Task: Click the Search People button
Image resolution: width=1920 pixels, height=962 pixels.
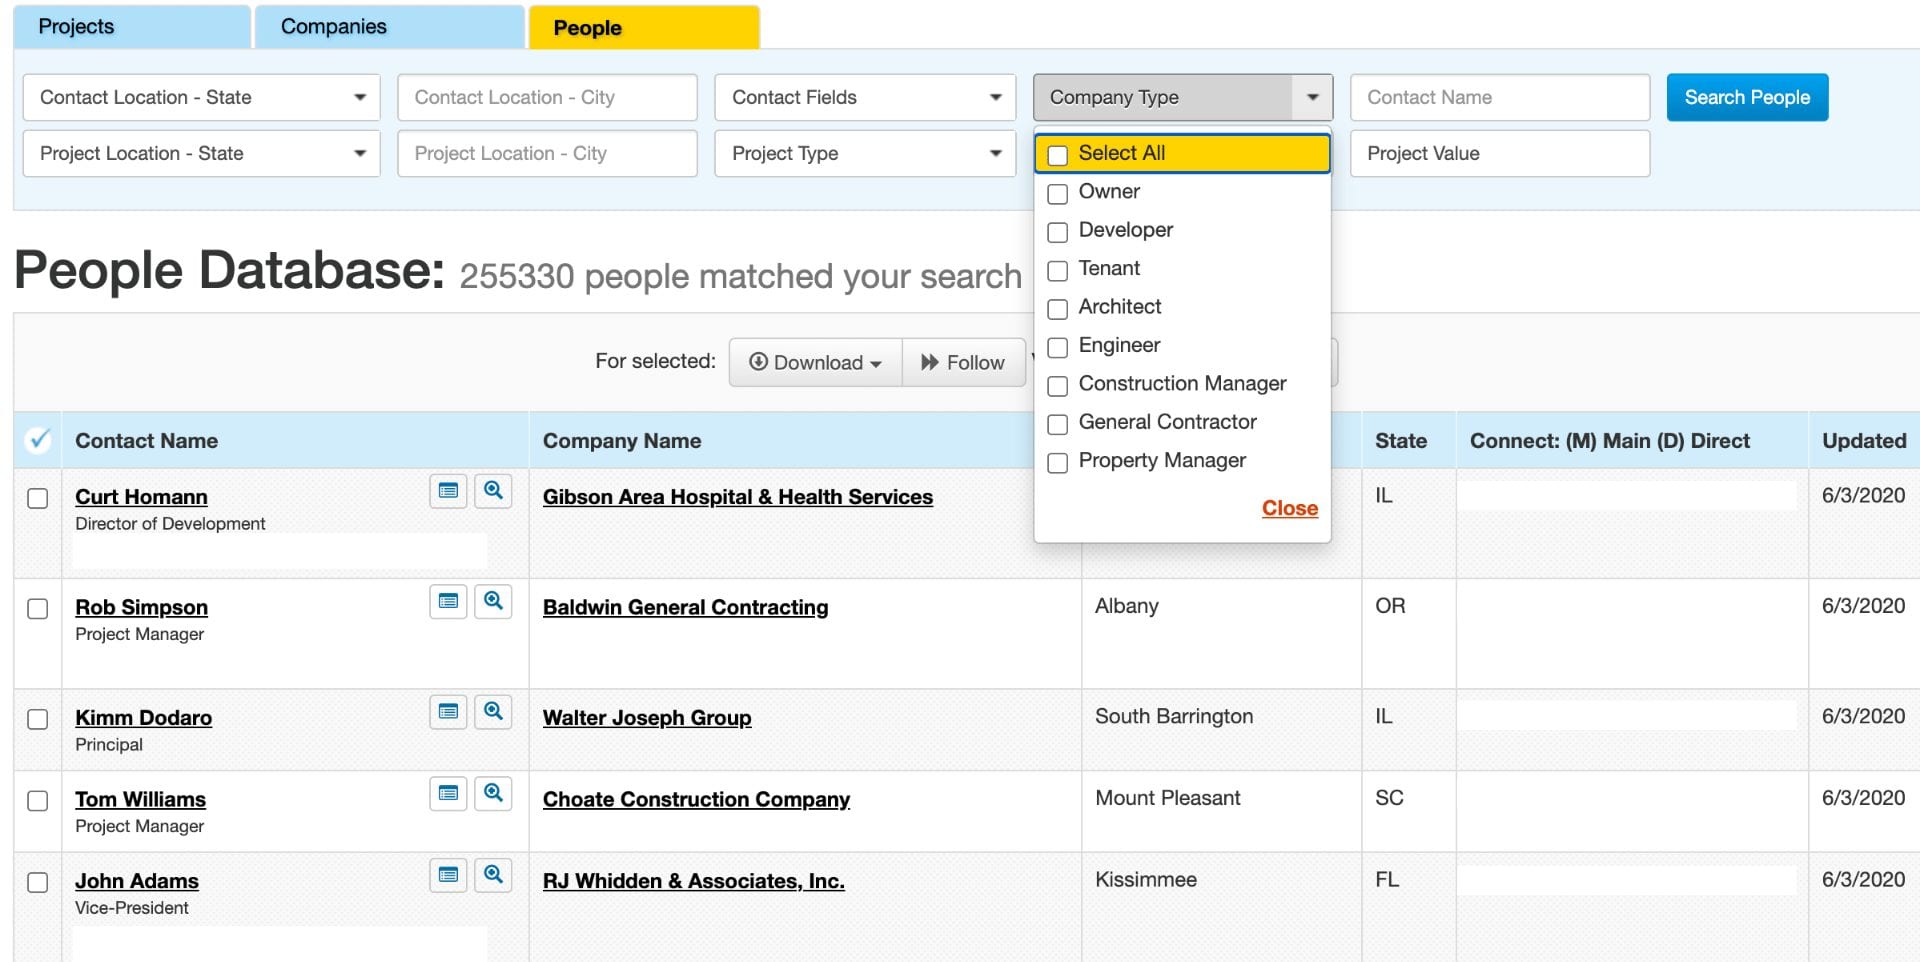Action: [1746, 97]
